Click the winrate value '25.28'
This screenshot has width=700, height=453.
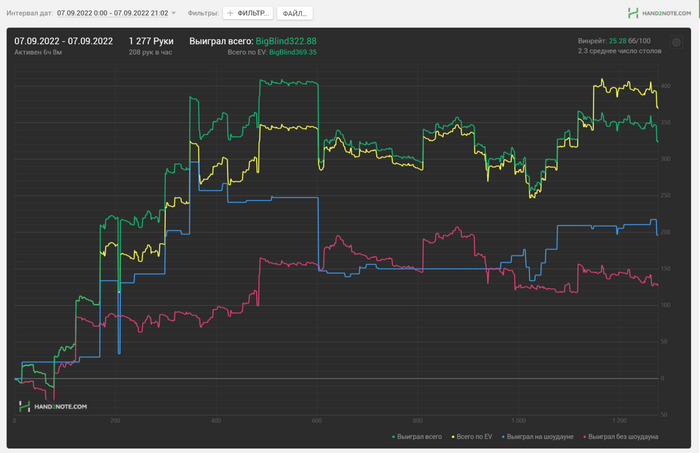[617, 41]
